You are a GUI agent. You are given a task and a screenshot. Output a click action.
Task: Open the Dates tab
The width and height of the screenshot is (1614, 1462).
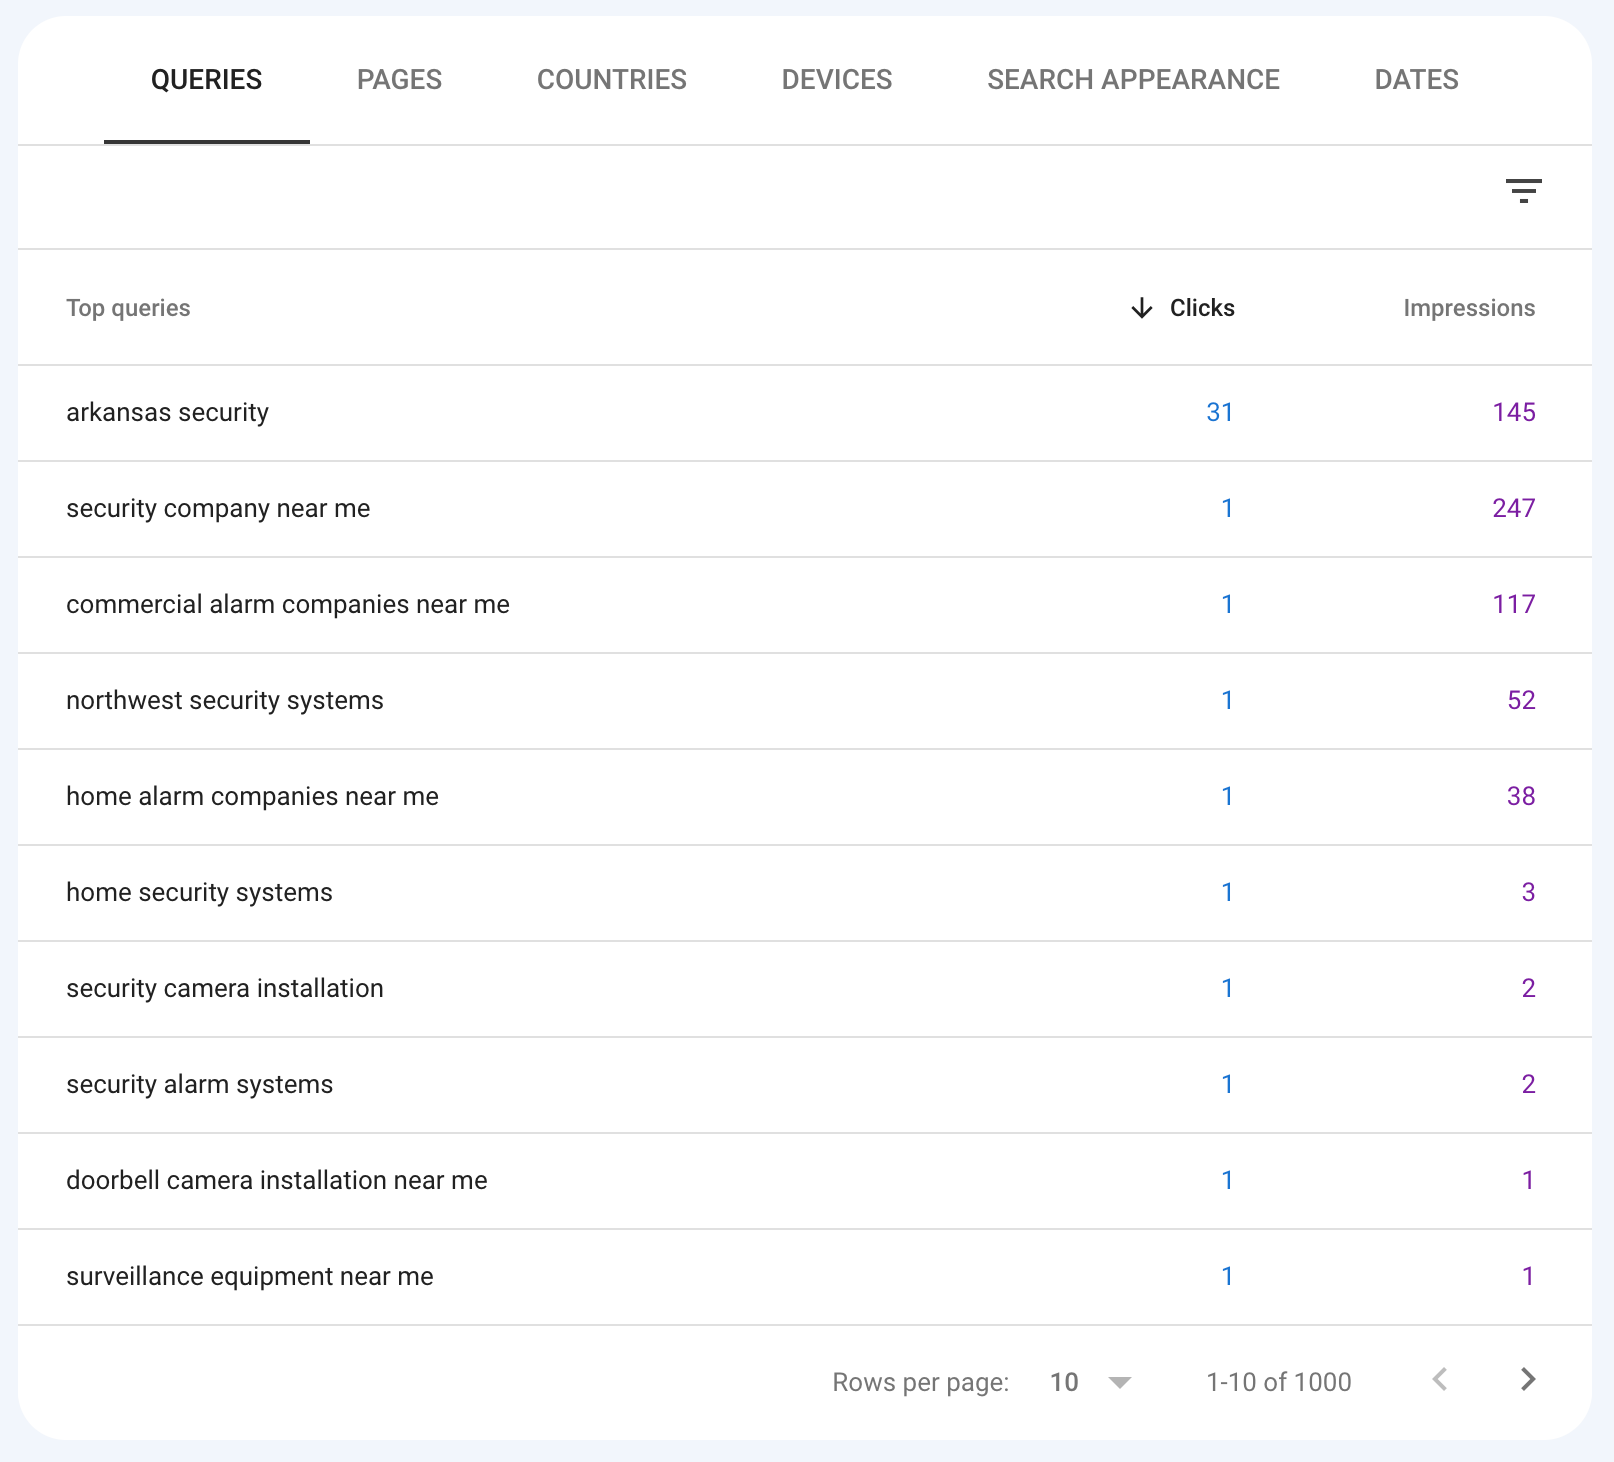1416,80
